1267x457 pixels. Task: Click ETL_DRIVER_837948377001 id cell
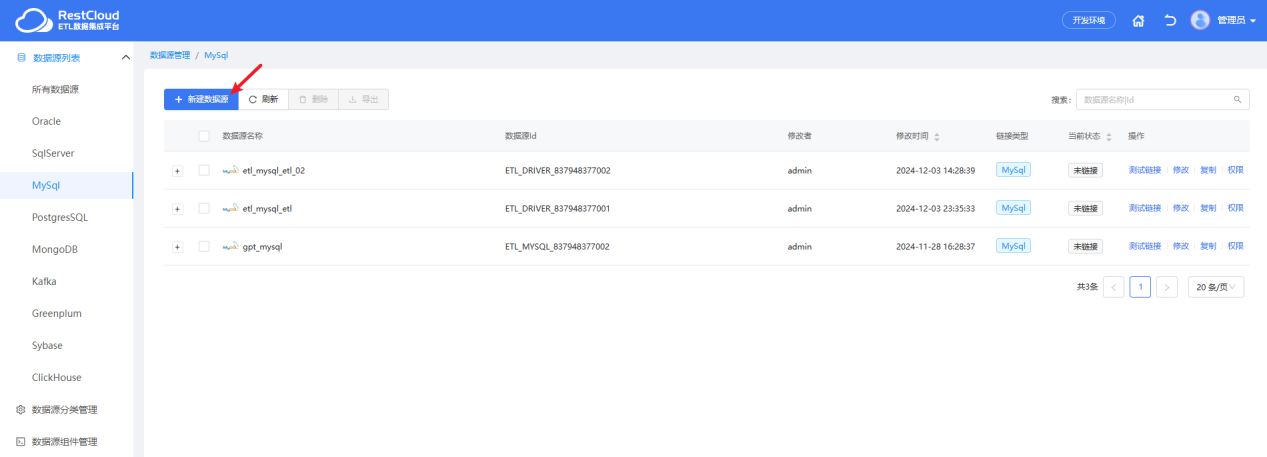pos(558,208)
